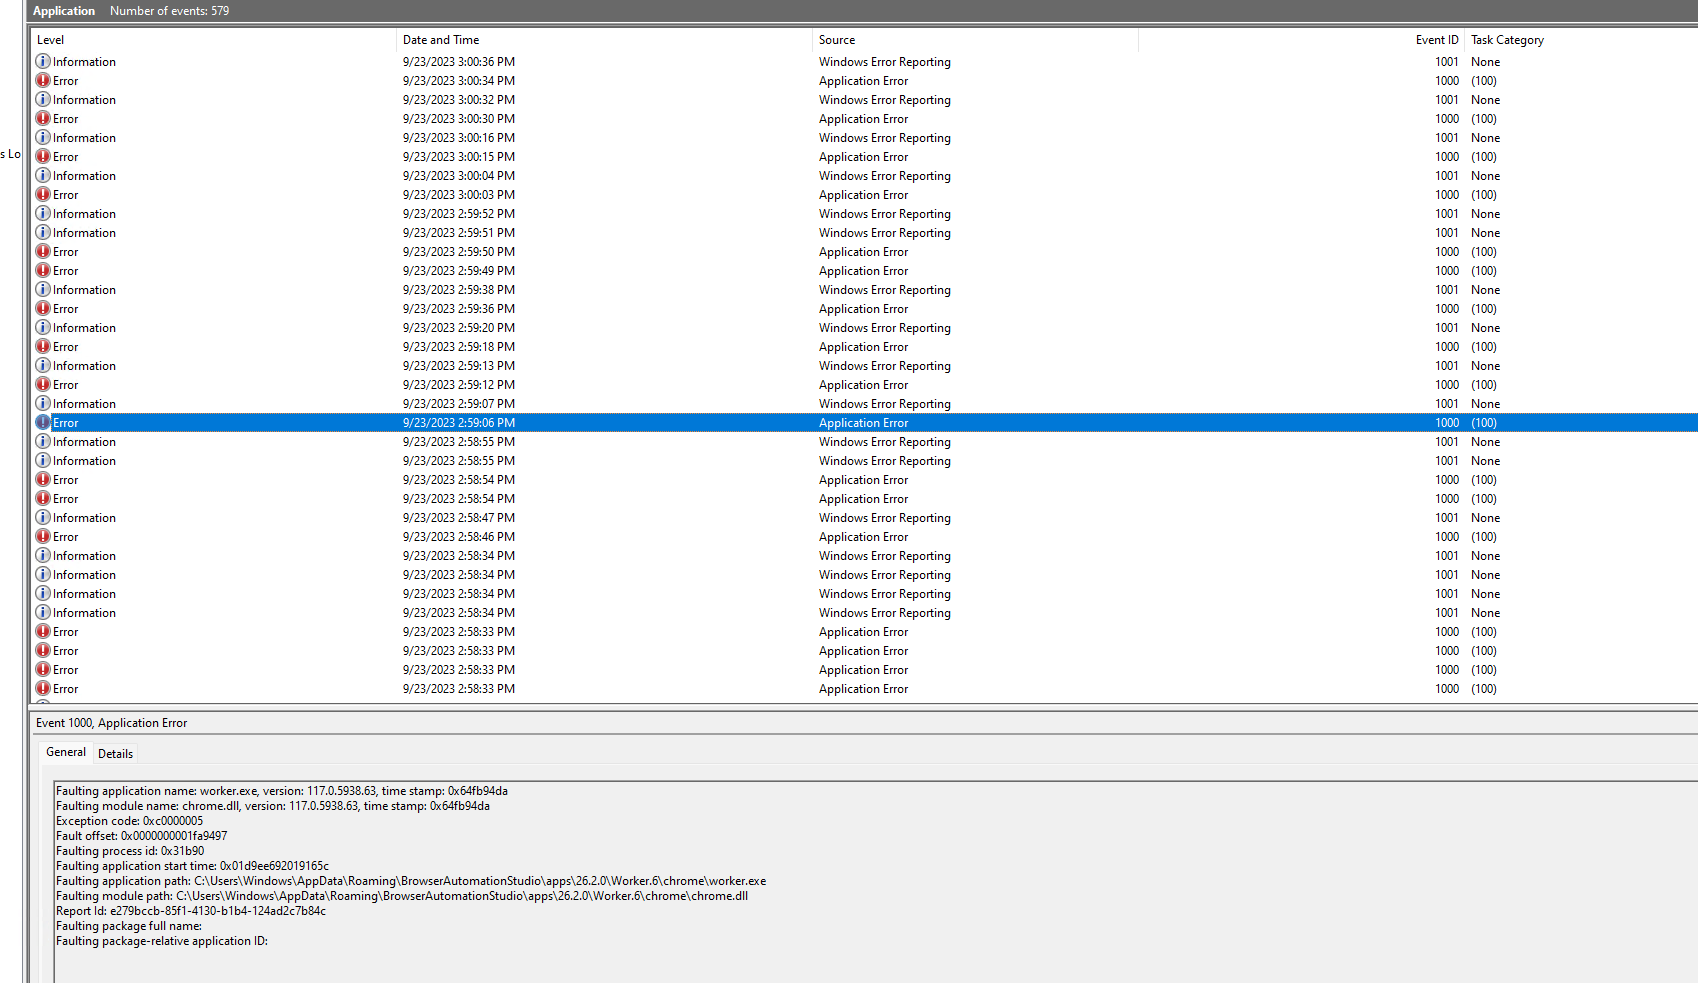Switch to the Details tab
The image size is (1698, 983).
point(115,754)
